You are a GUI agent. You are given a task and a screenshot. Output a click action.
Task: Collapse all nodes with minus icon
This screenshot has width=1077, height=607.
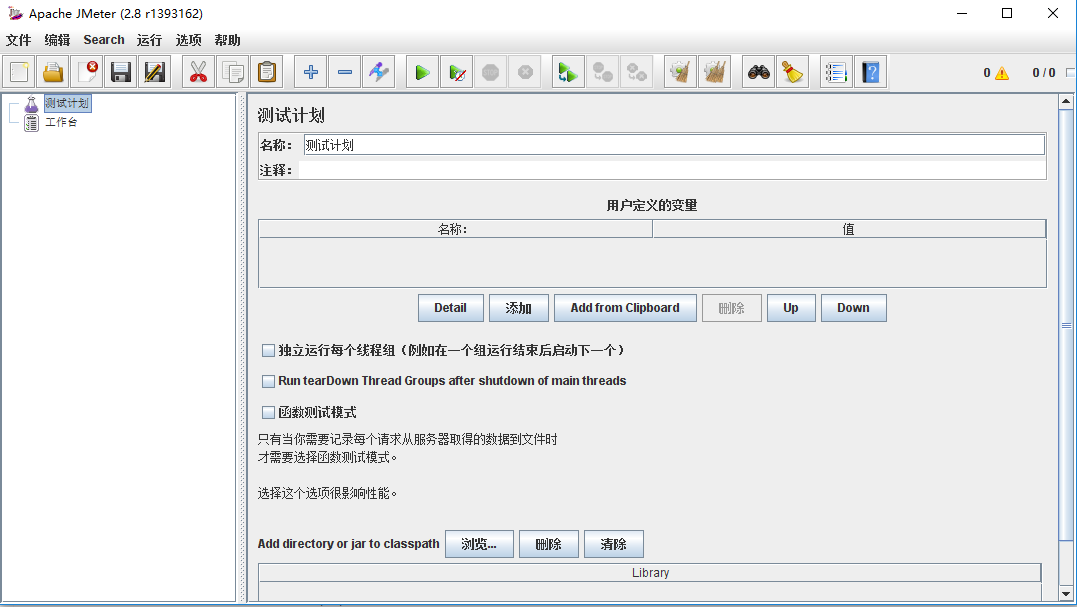(345, 72)
